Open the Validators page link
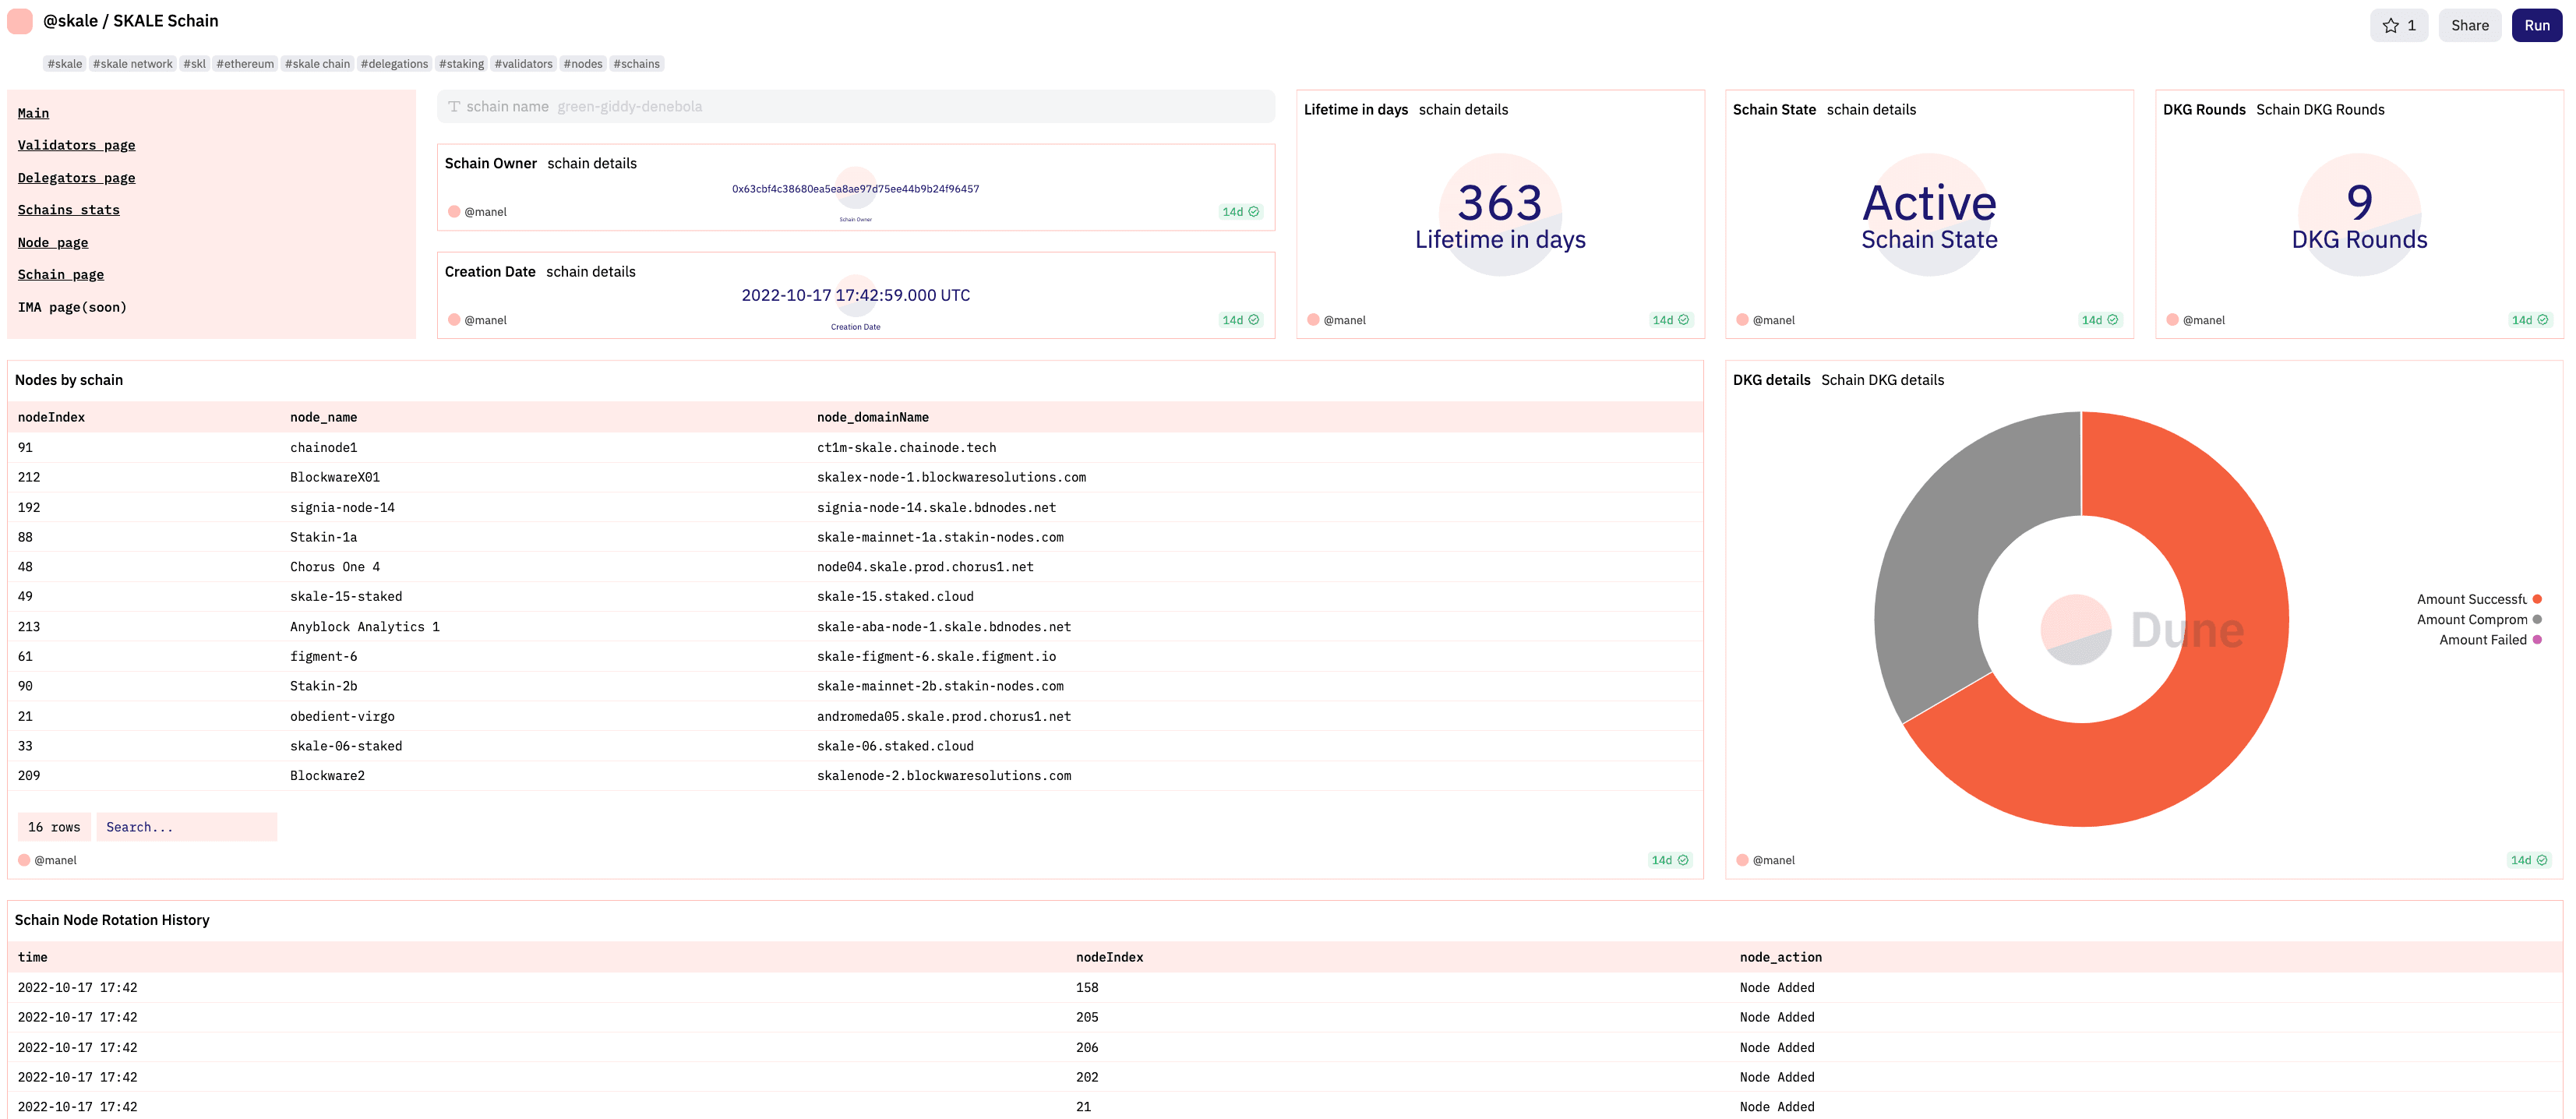Viewport: 2576px width, 1119px height. click(x=76, y=145)
